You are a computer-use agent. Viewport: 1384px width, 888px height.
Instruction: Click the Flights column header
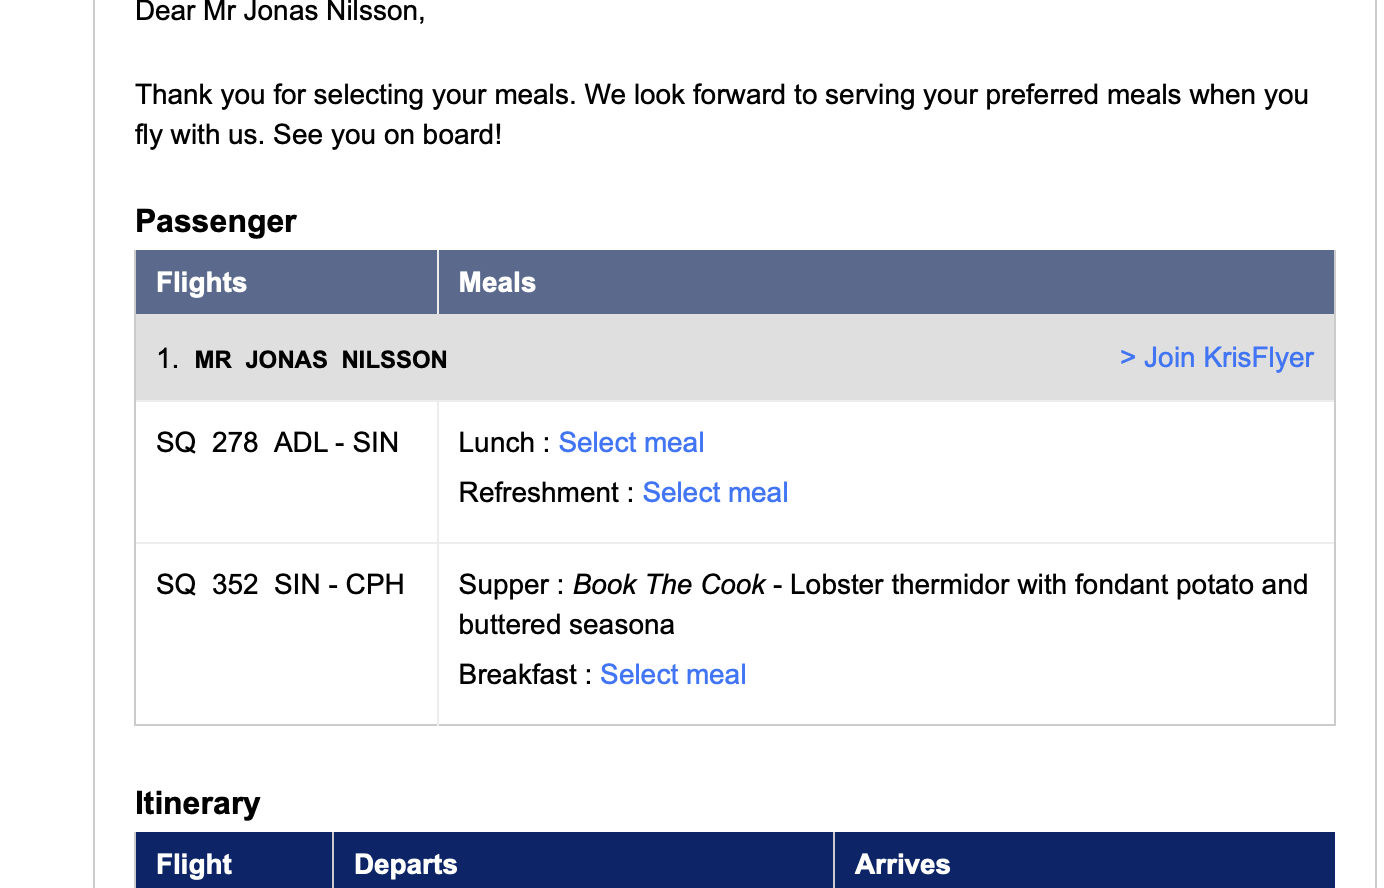tap(202, 282)
